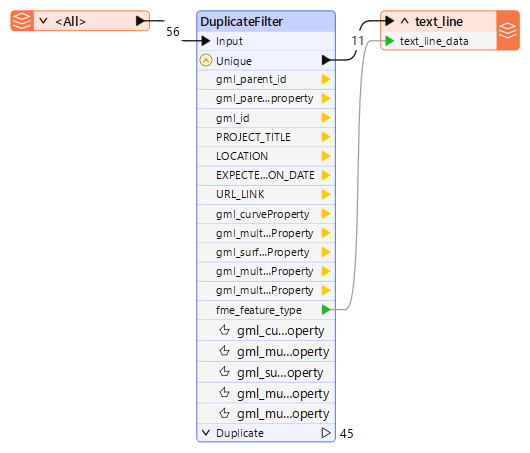Inspect the 11 feature count on Unique link
The height and width of the screenshot is (453, 530).
pos(358,41)
